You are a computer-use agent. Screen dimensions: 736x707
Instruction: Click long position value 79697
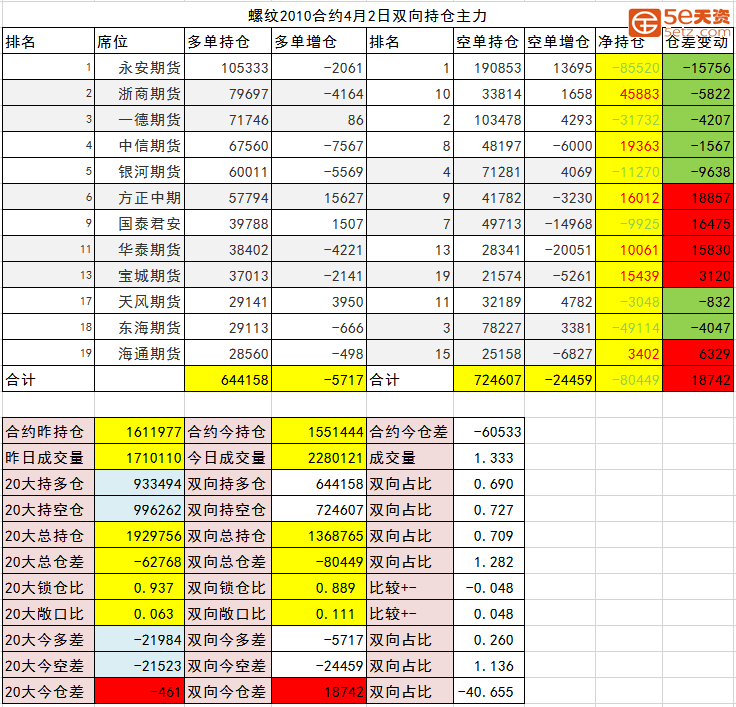point(228,93)
